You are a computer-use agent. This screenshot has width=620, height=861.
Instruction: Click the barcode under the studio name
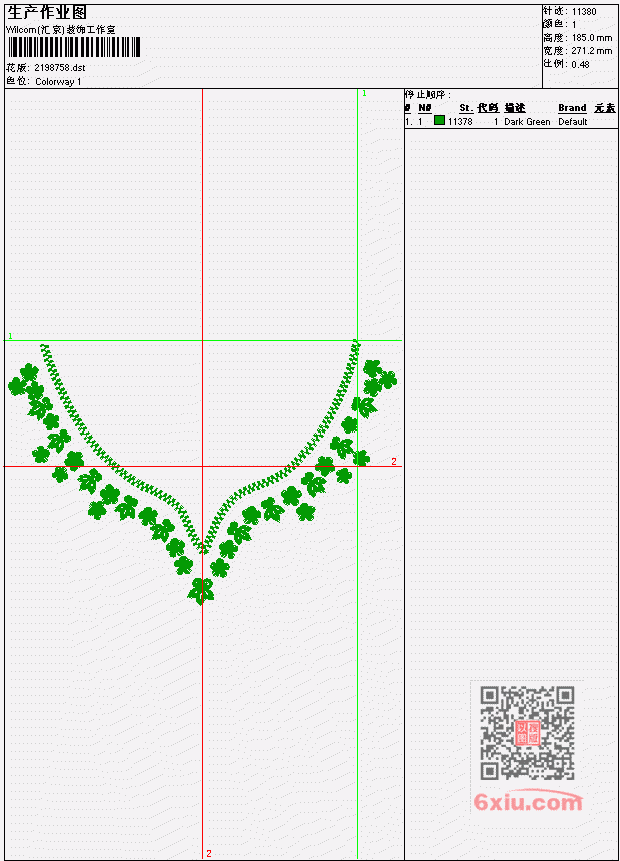74,48
